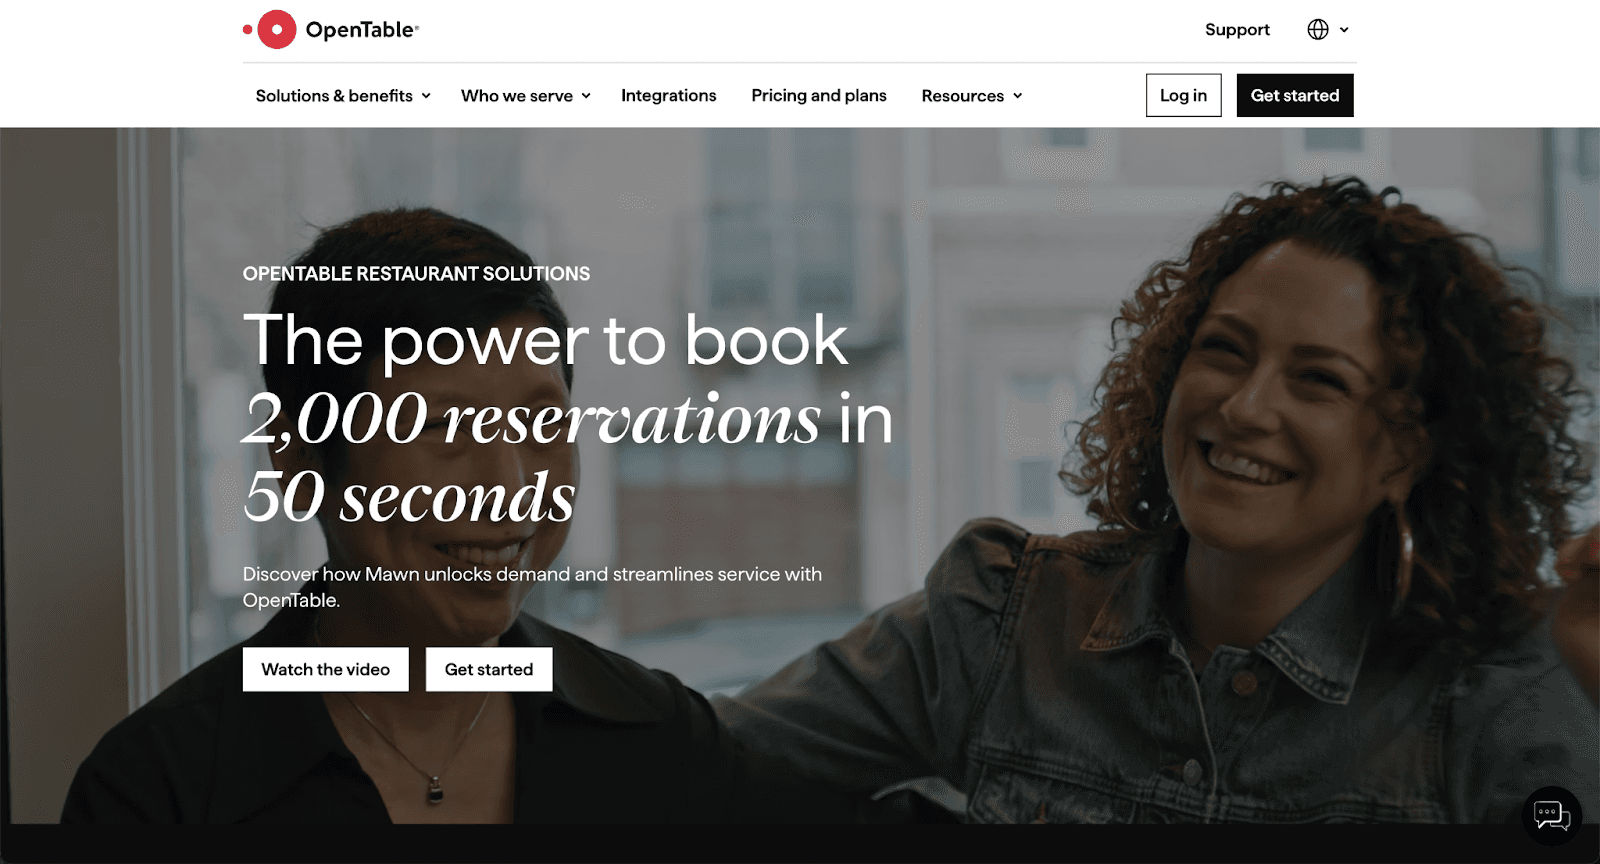Click the chevron next to Solutions & benefits
The width and height of the screenshot is (1600, 864).
[x=426, y=96]
